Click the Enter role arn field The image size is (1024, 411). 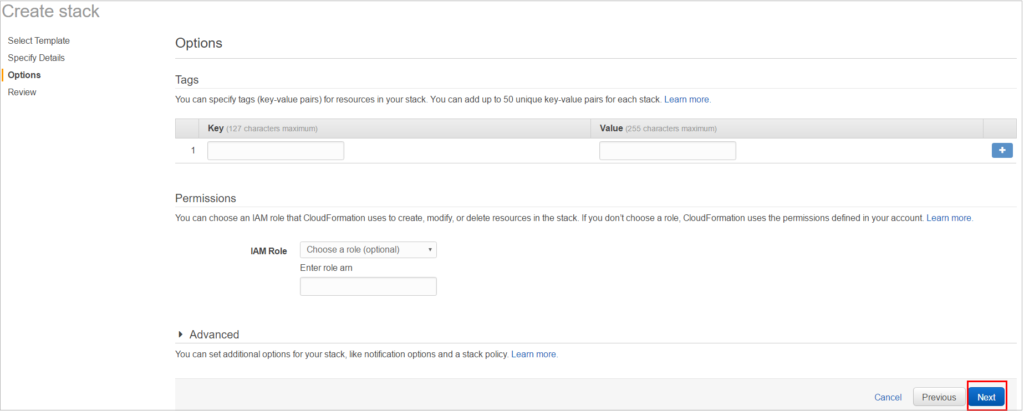point(368,286)
